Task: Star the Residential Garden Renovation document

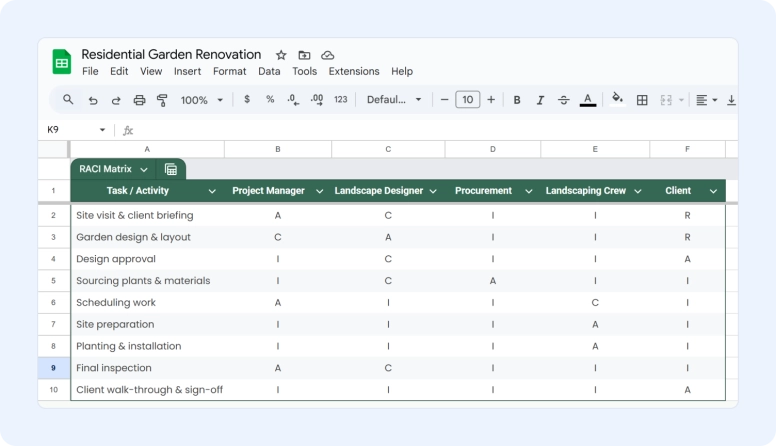Action: [x=281, y=55]
